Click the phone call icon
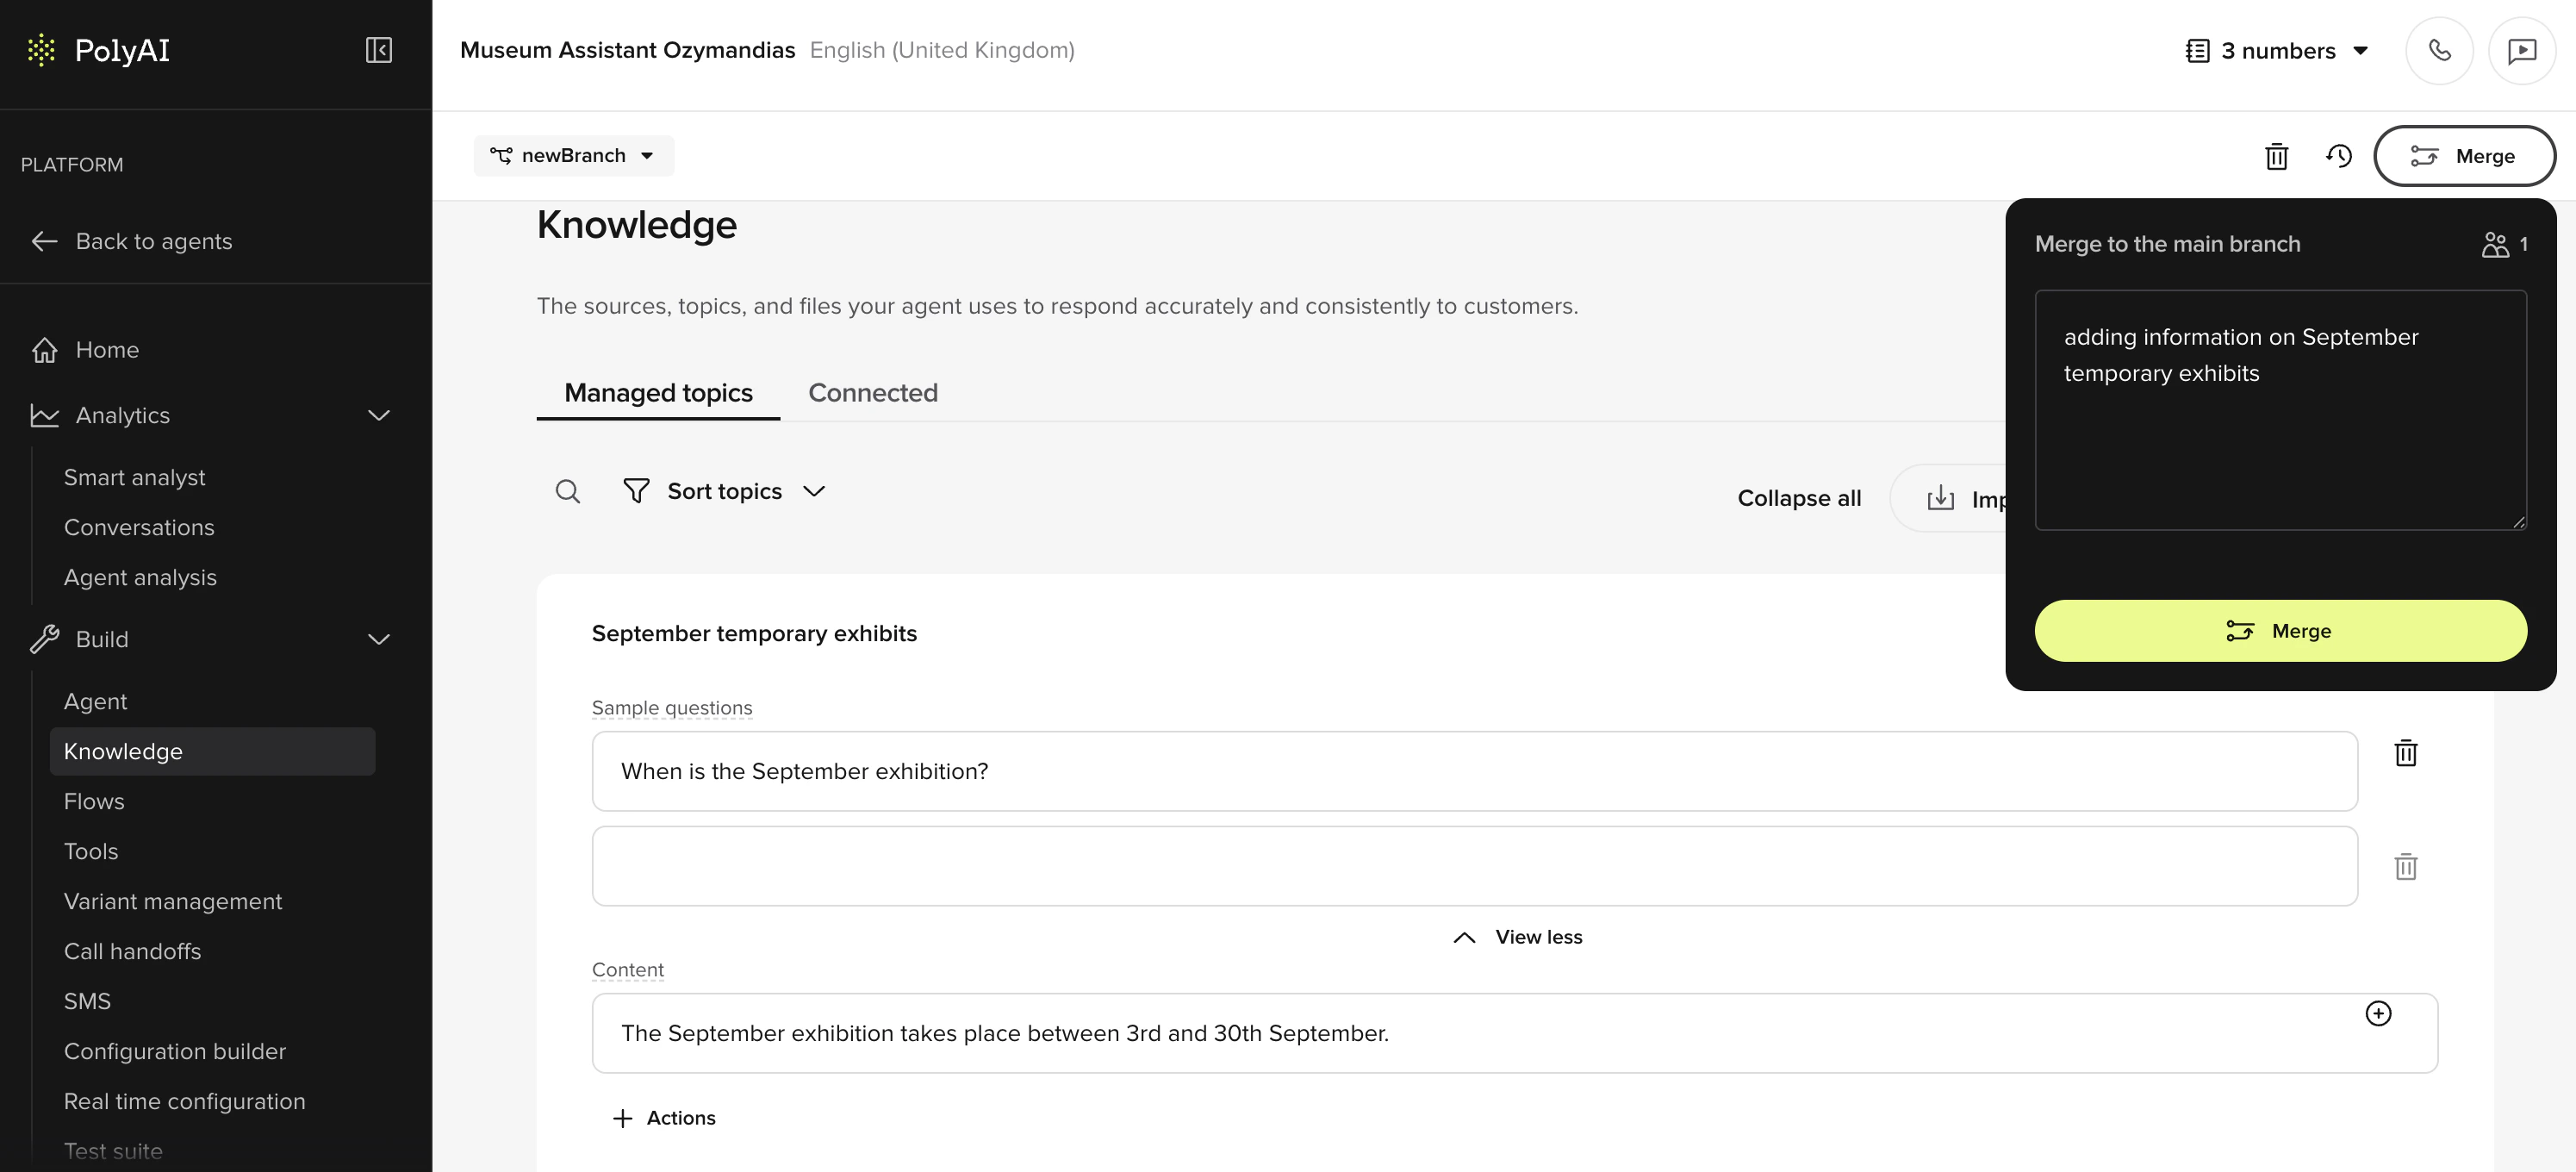The width and height of the screenshot is (2576, 1172). pos(2439,50)
